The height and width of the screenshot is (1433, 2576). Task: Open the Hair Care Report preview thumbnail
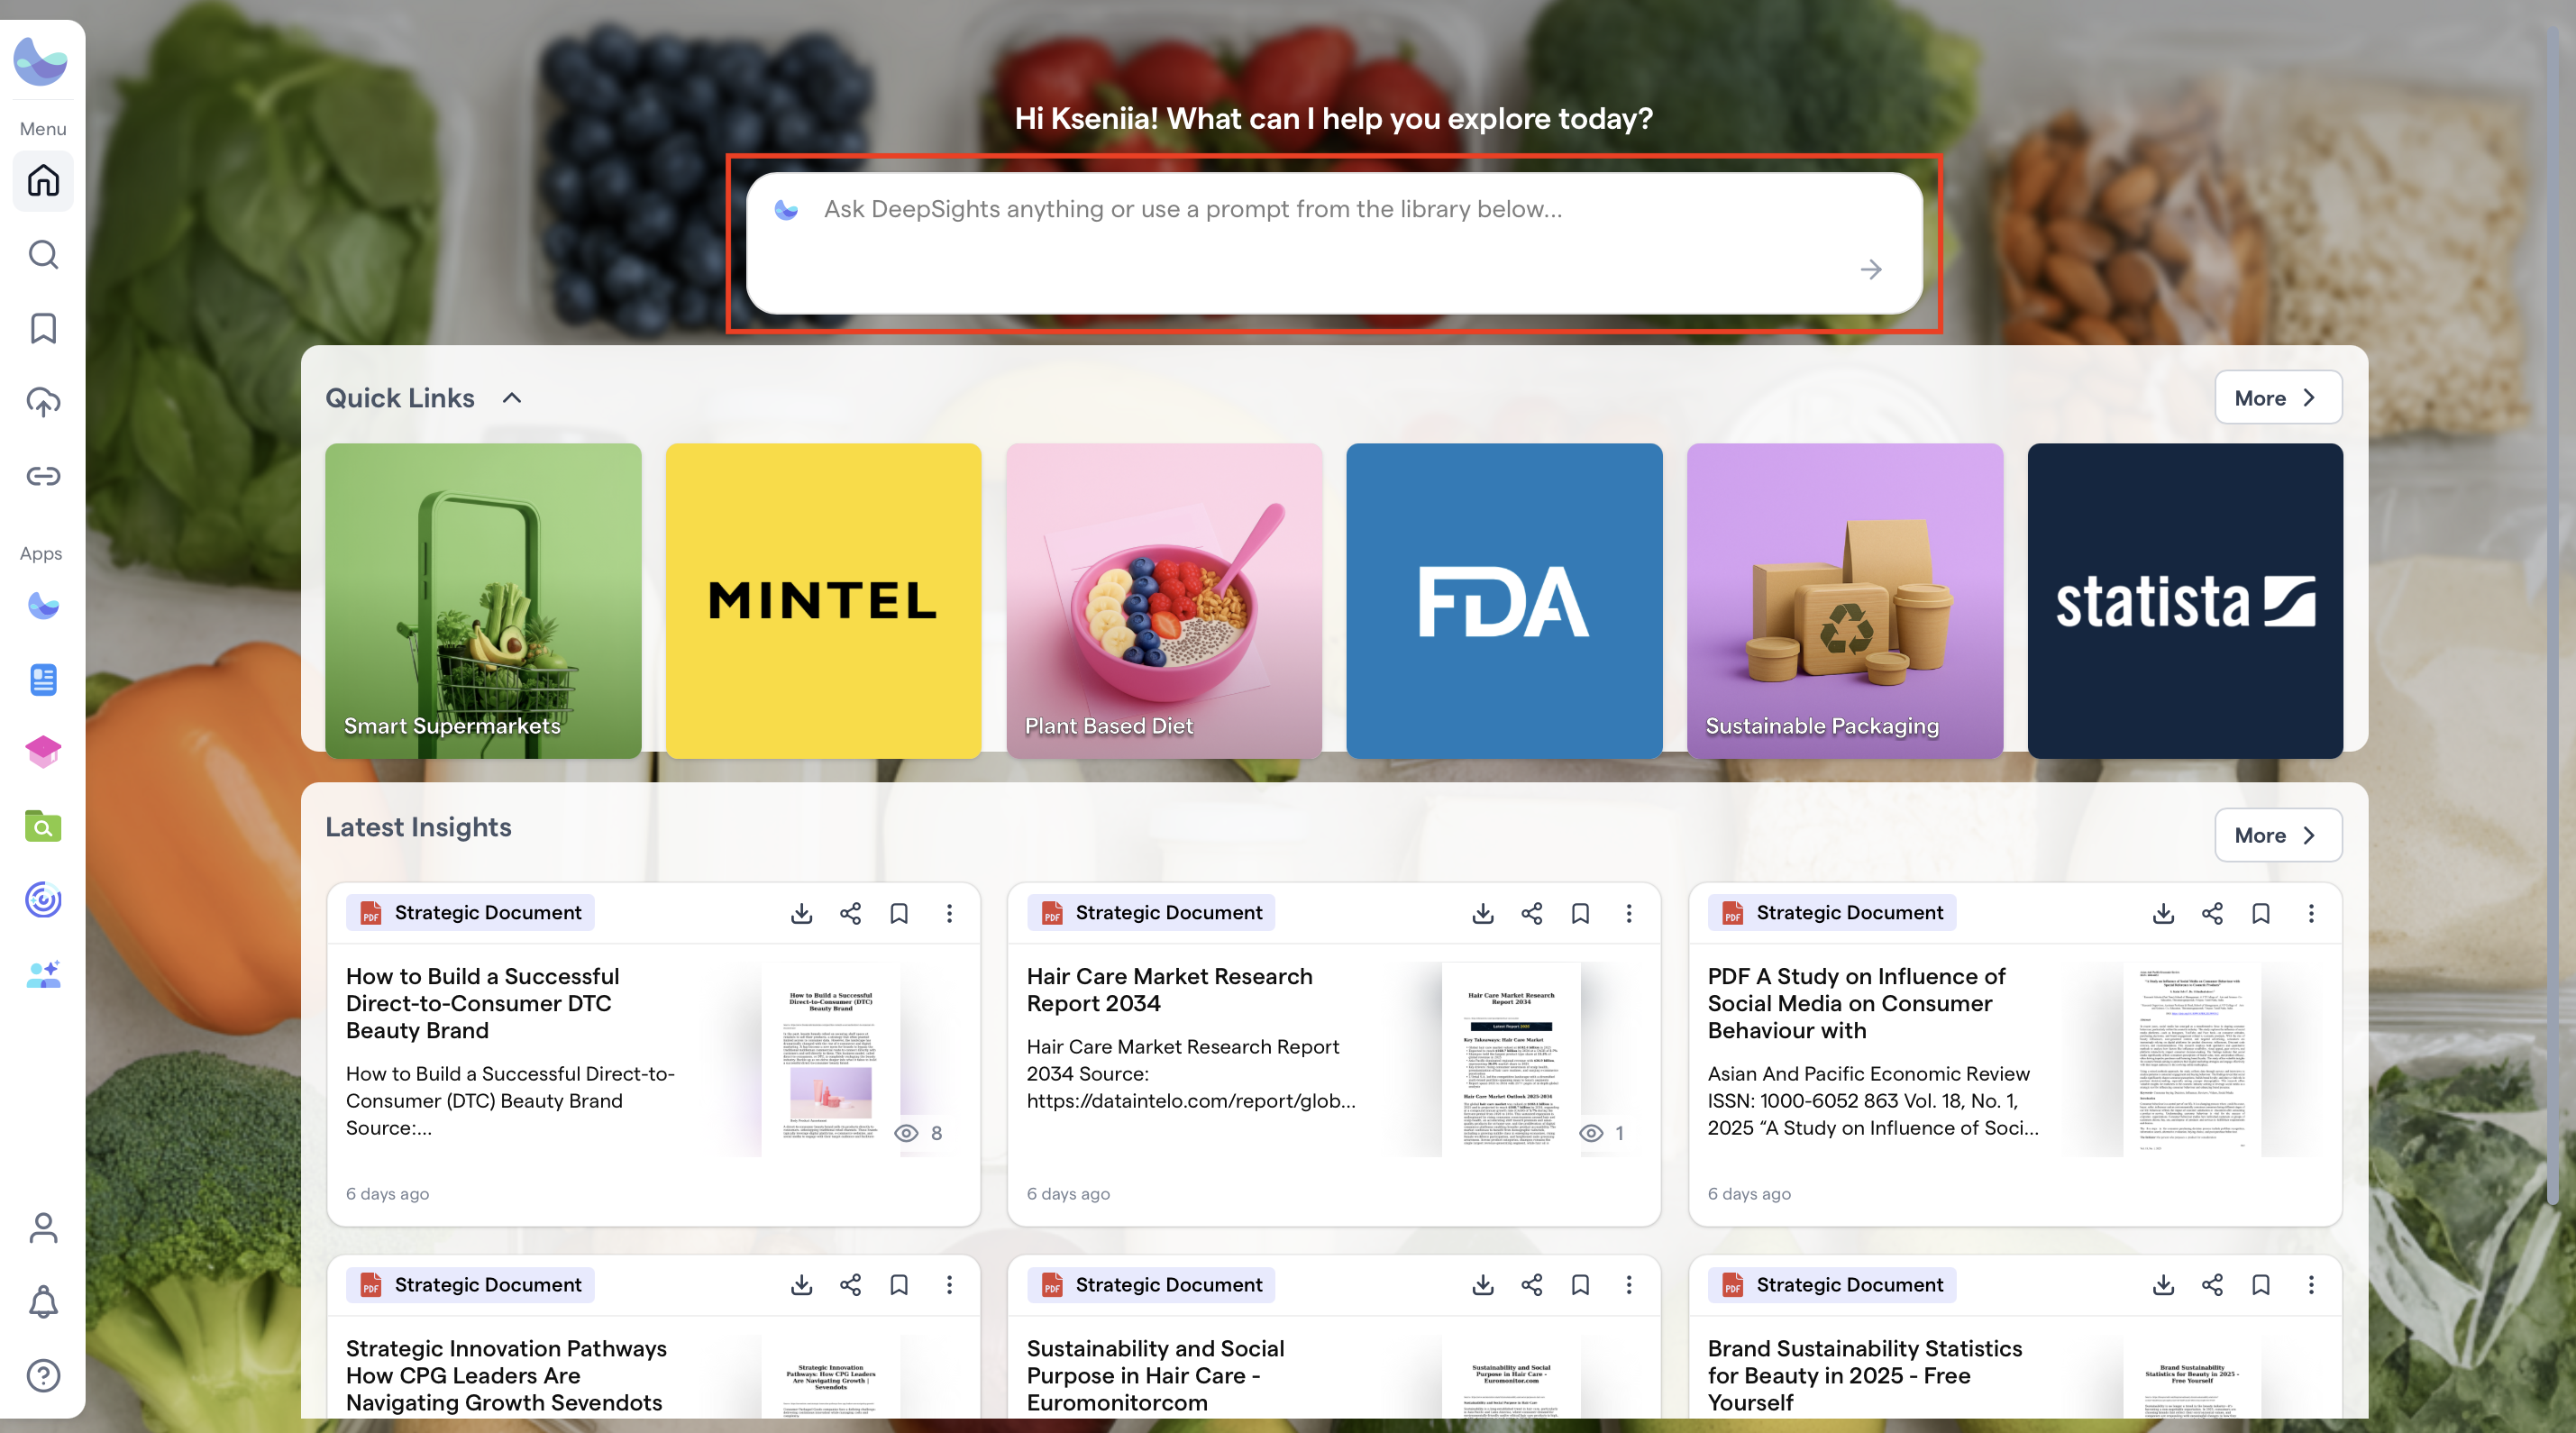coord(1511,1060)
